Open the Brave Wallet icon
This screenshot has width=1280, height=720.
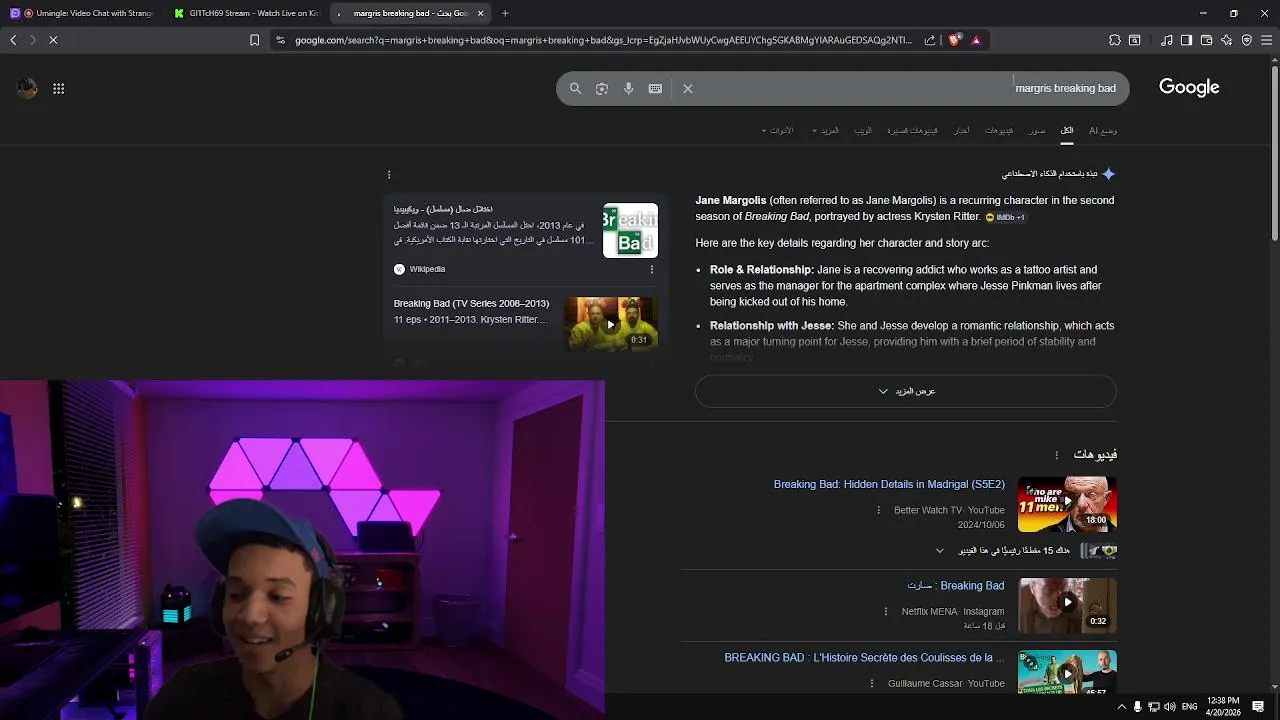(x=1206, y=40)
